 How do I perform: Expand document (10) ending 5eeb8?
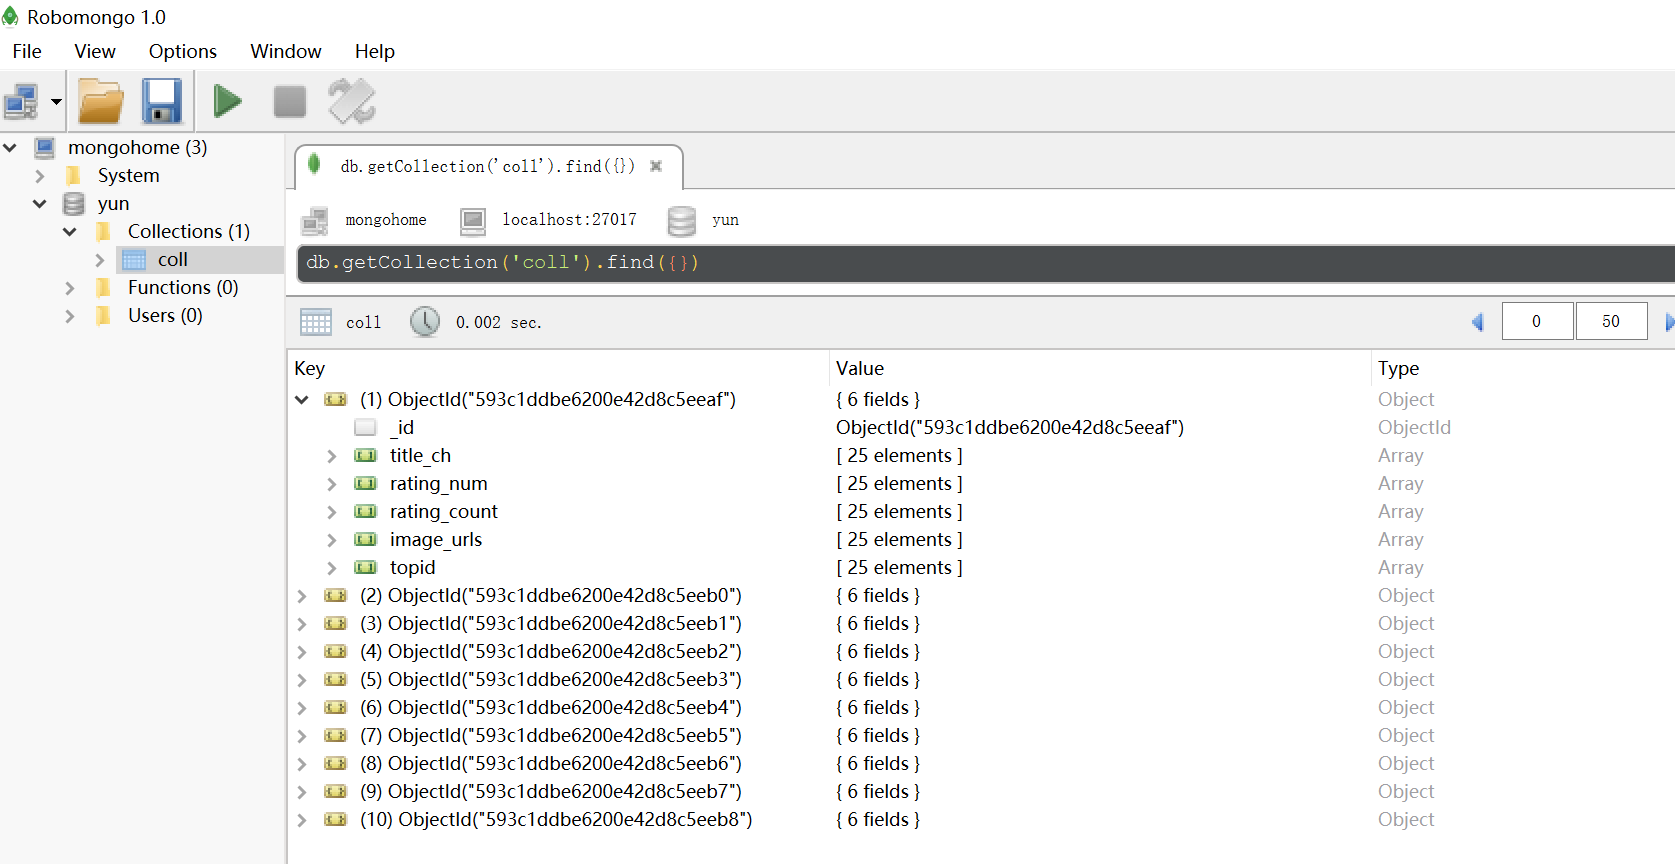pyautogui.click(x=302, y=819)
